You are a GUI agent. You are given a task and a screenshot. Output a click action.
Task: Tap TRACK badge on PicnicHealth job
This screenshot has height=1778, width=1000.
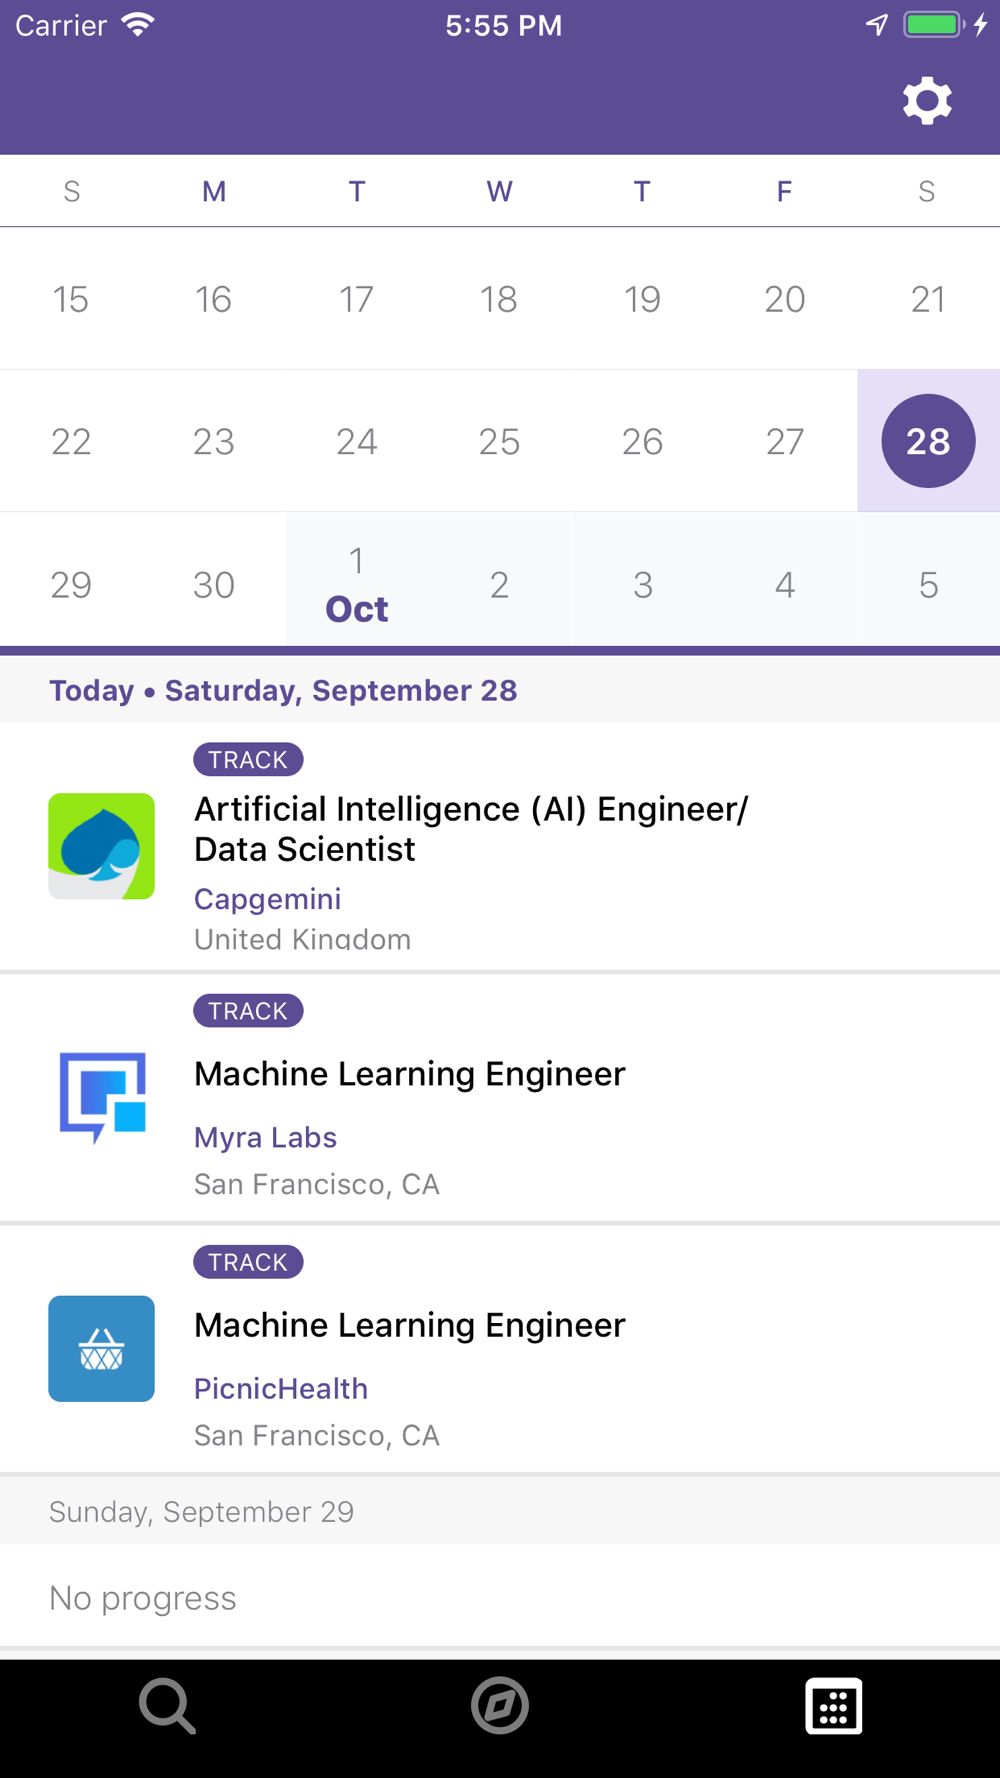click(x=248, y=1262)
